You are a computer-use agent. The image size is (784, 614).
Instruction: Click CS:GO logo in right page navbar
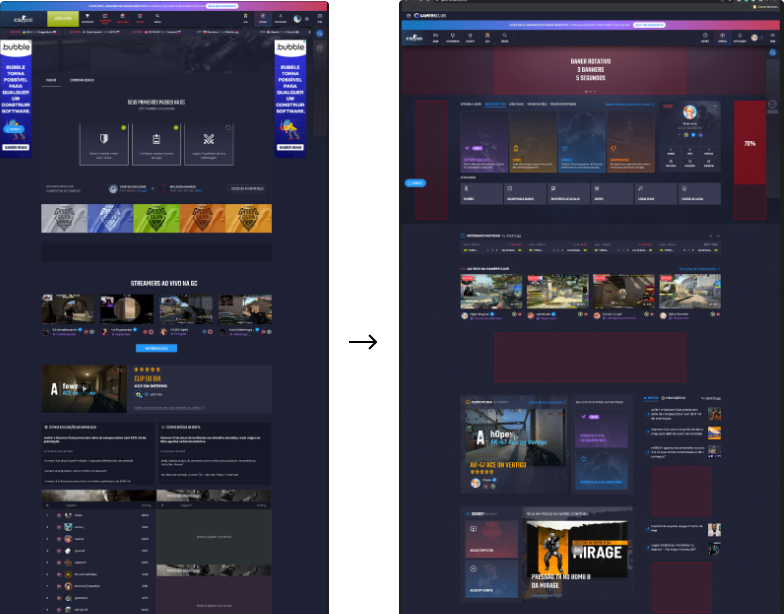click(414, 38)
